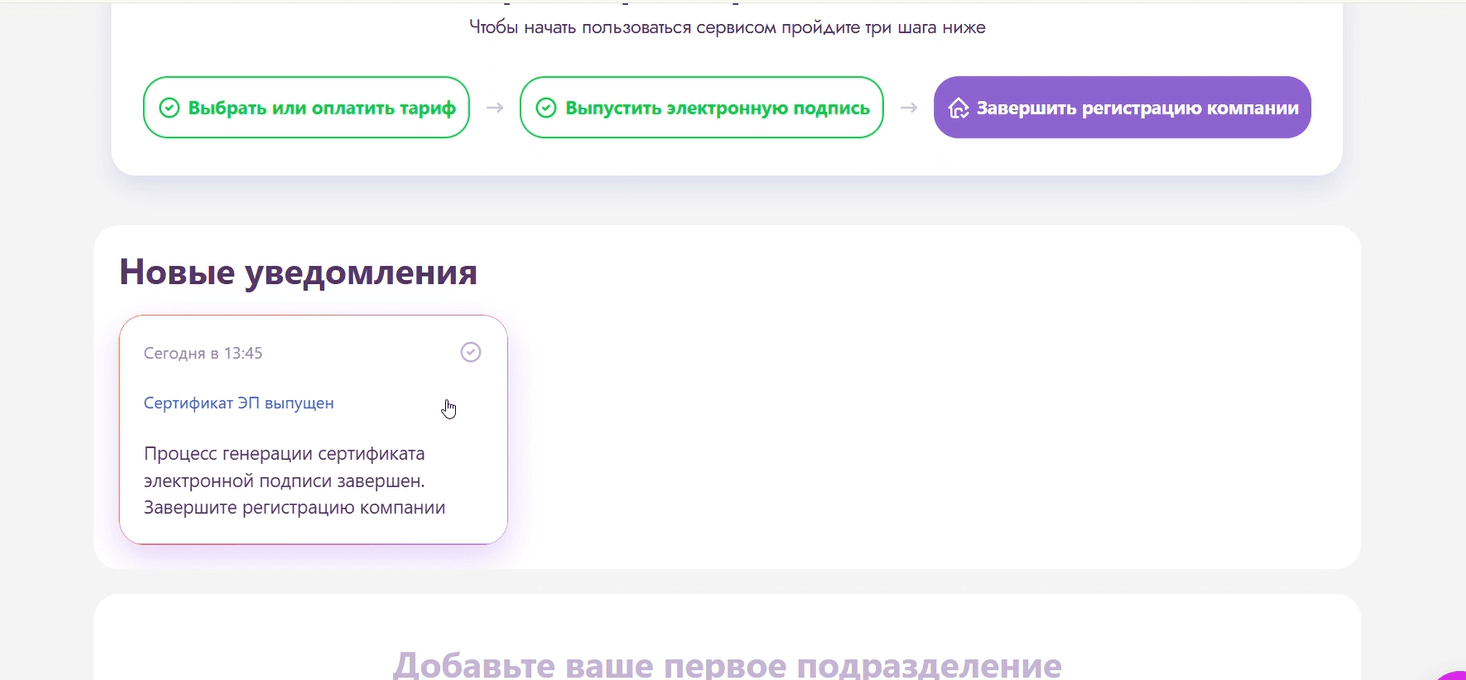Click the 'Новые уведомления' heading

click(298, 272)
